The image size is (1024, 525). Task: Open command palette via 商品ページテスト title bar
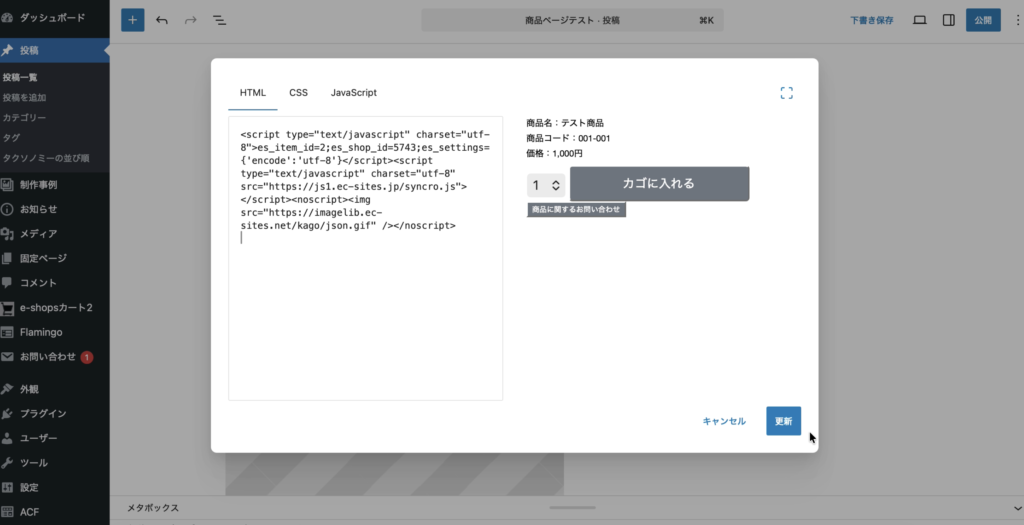(572, 20)
